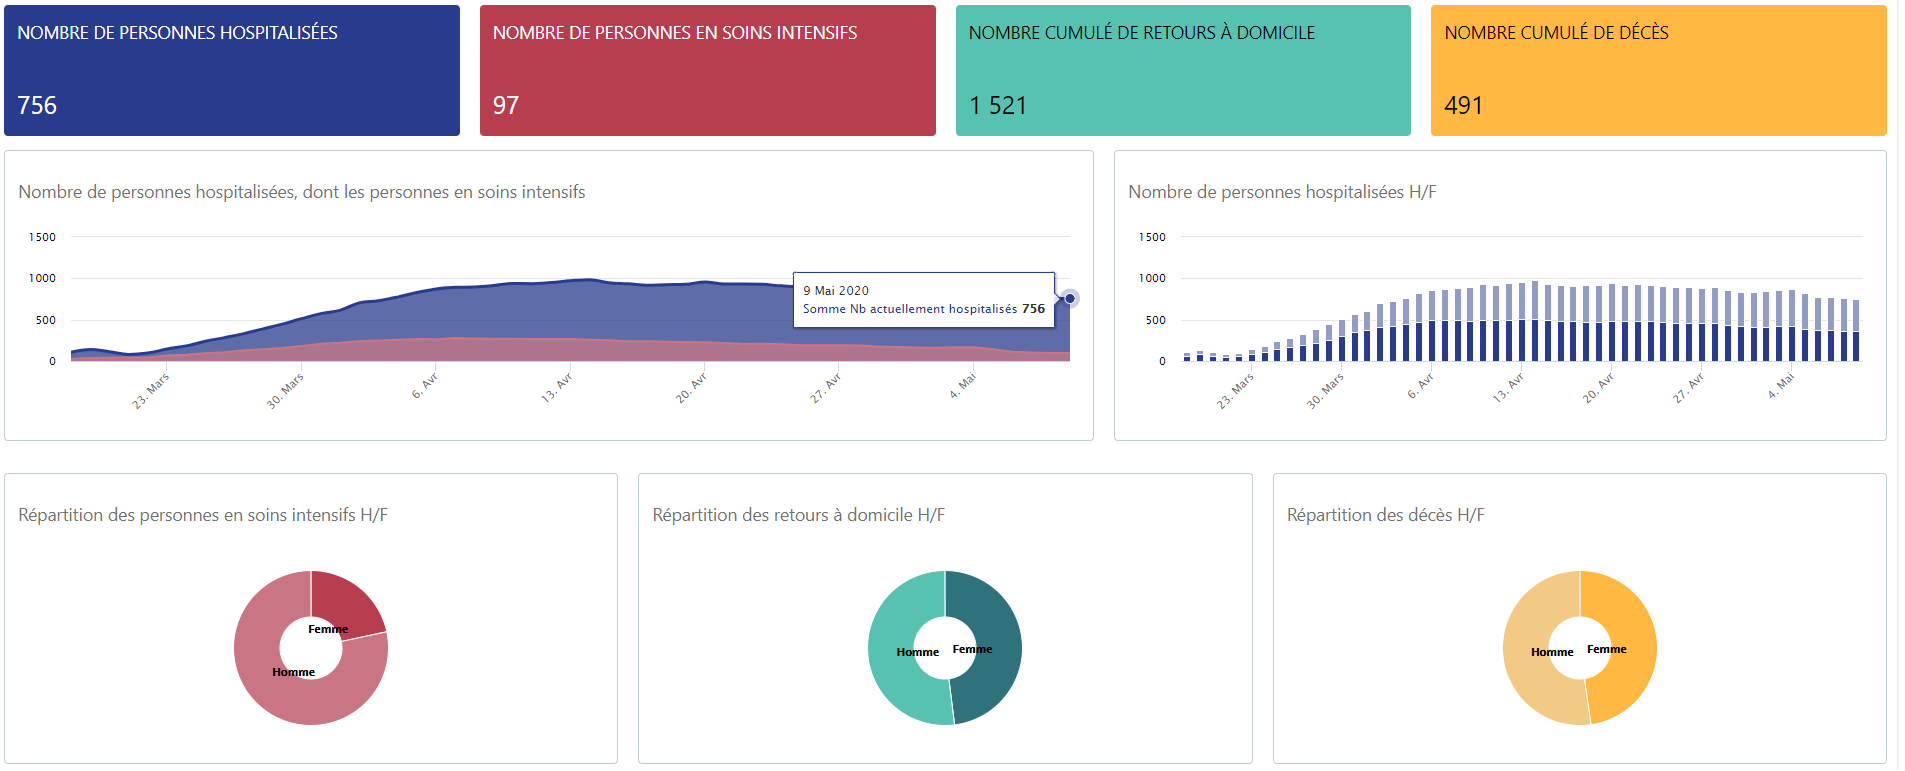Click the '27. Avr' axis label on the bar chart
This screenshot has width=1905, height=771.
1688,387
